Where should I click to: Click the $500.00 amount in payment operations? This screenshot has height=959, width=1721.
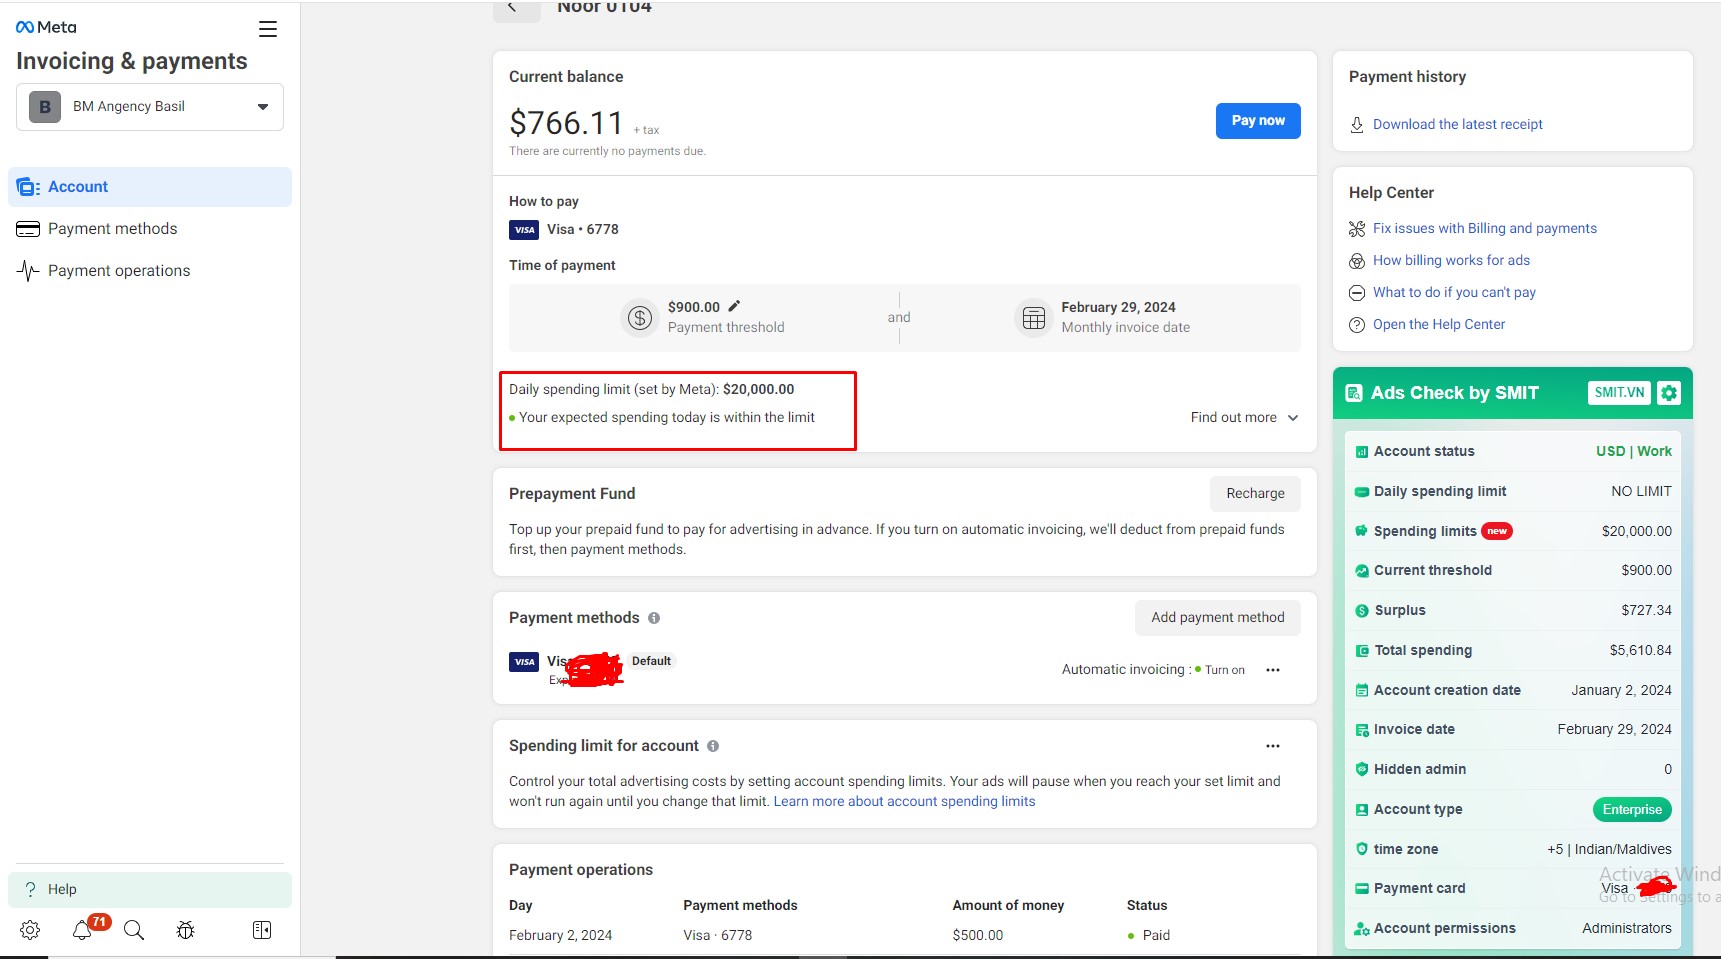point(978,936)
